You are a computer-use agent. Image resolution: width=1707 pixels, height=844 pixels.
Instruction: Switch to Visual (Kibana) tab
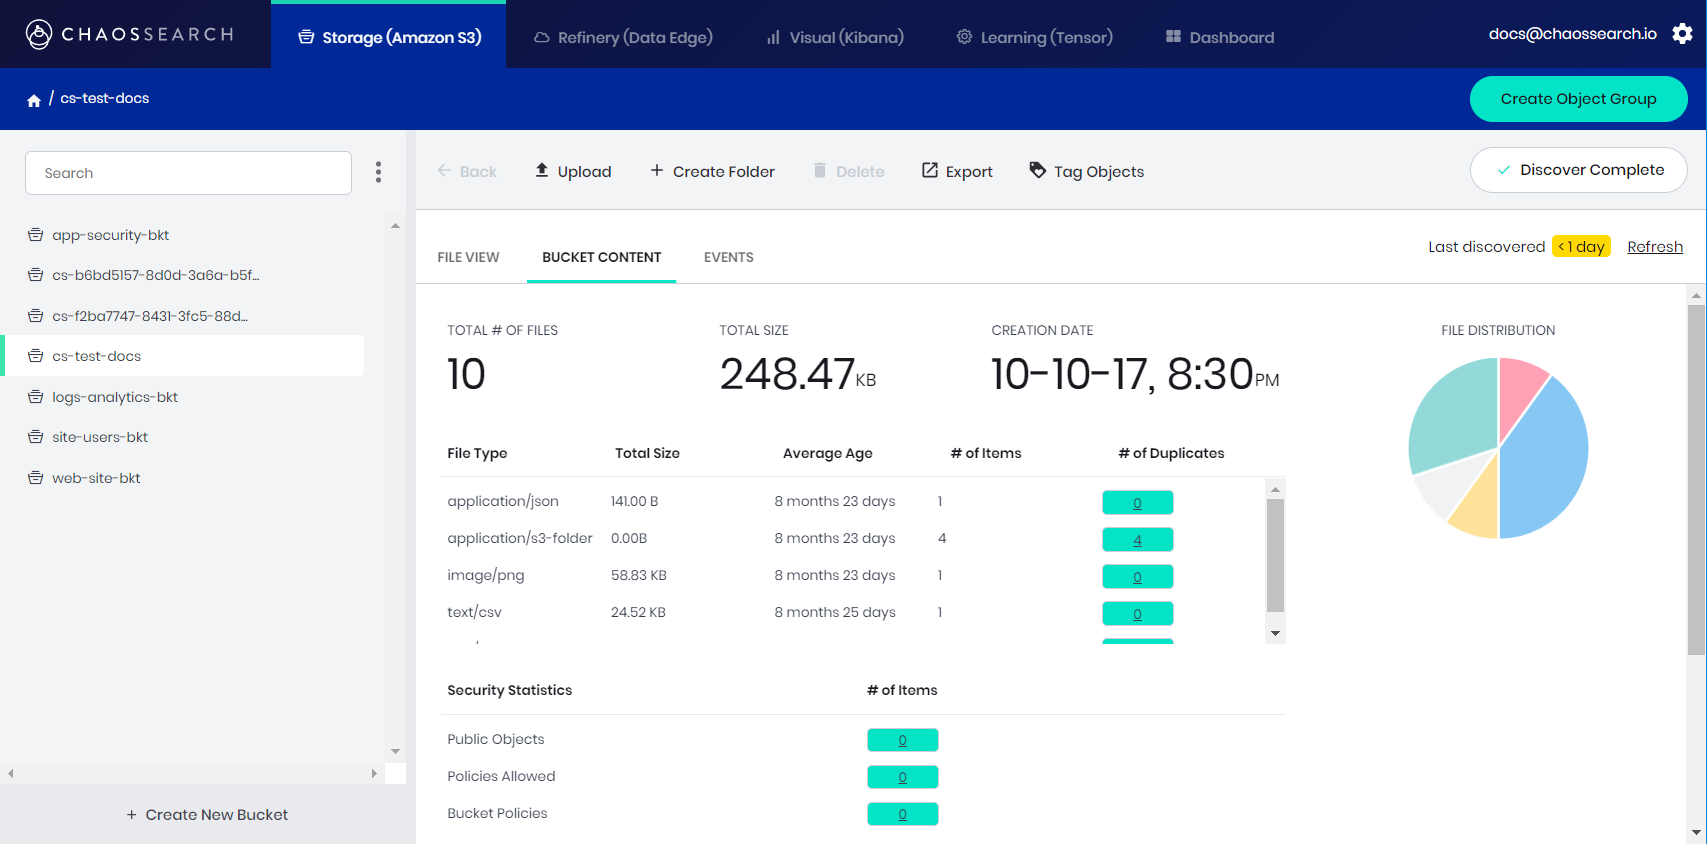pos(835,38)
